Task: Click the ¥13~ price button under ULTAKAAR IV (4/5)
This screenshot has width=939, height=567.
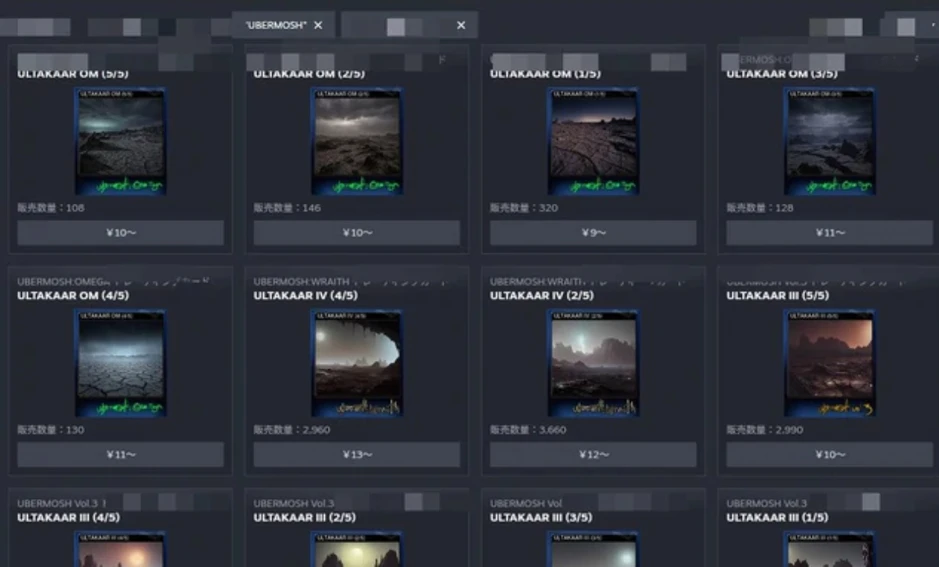Action: [357, 454]
